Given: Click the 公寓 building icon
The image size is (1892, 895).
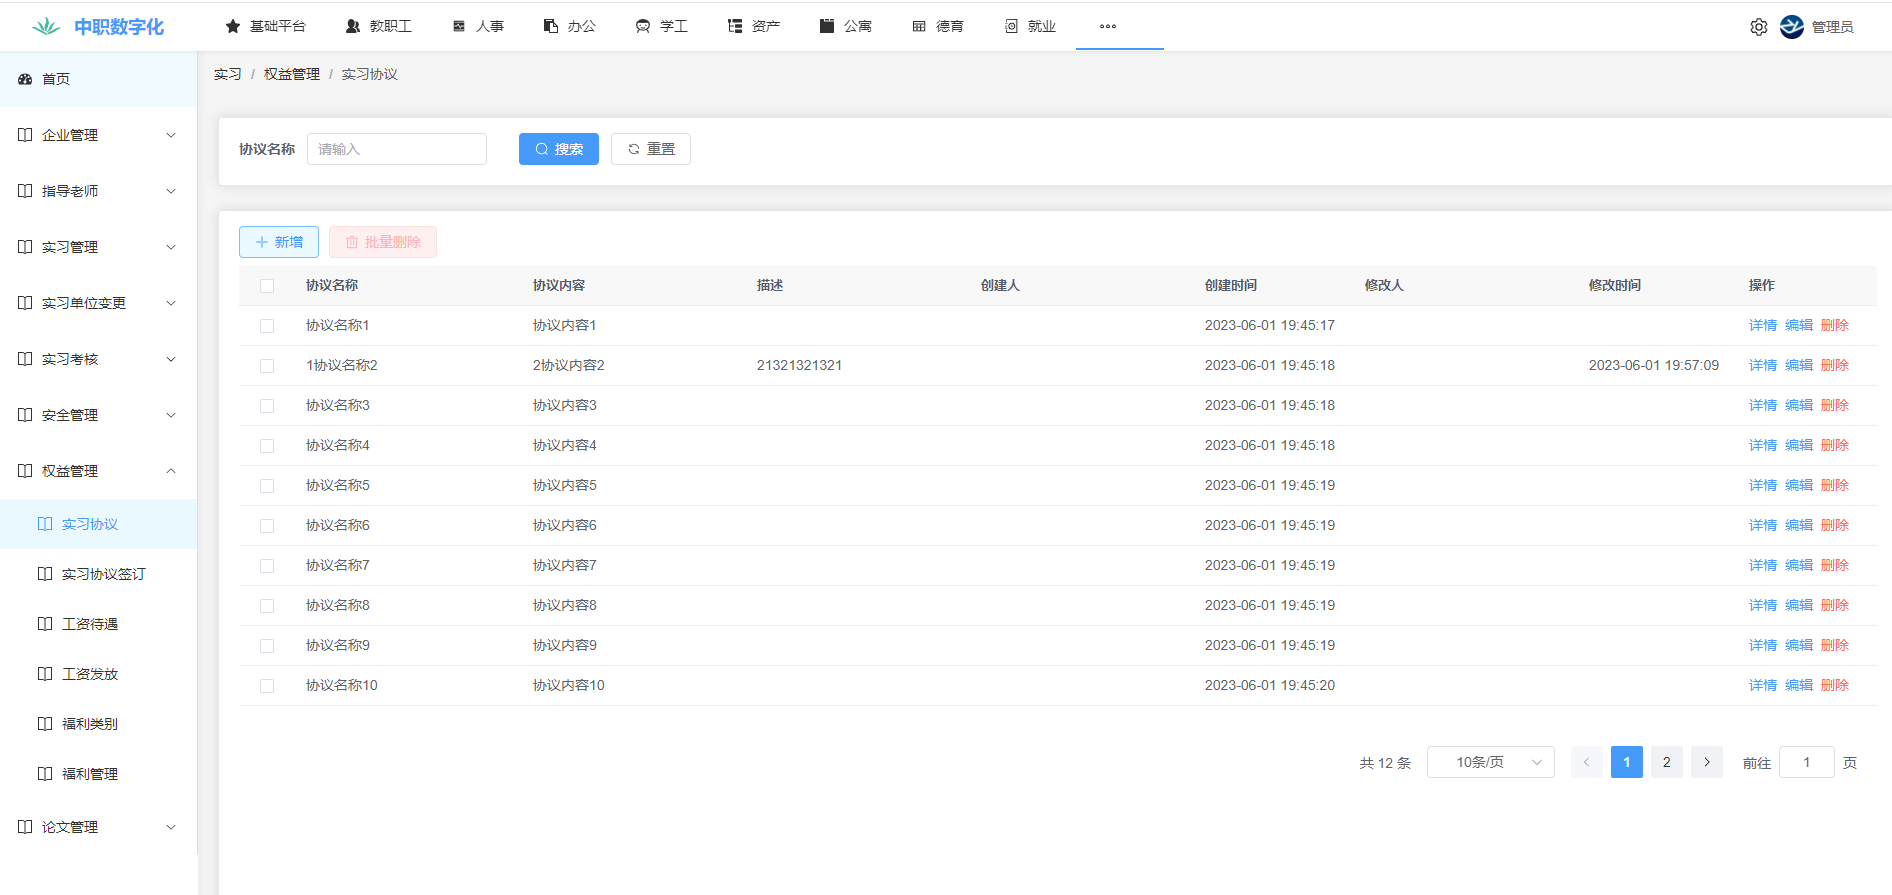Looking at the screenshot, I should [826, 27].
